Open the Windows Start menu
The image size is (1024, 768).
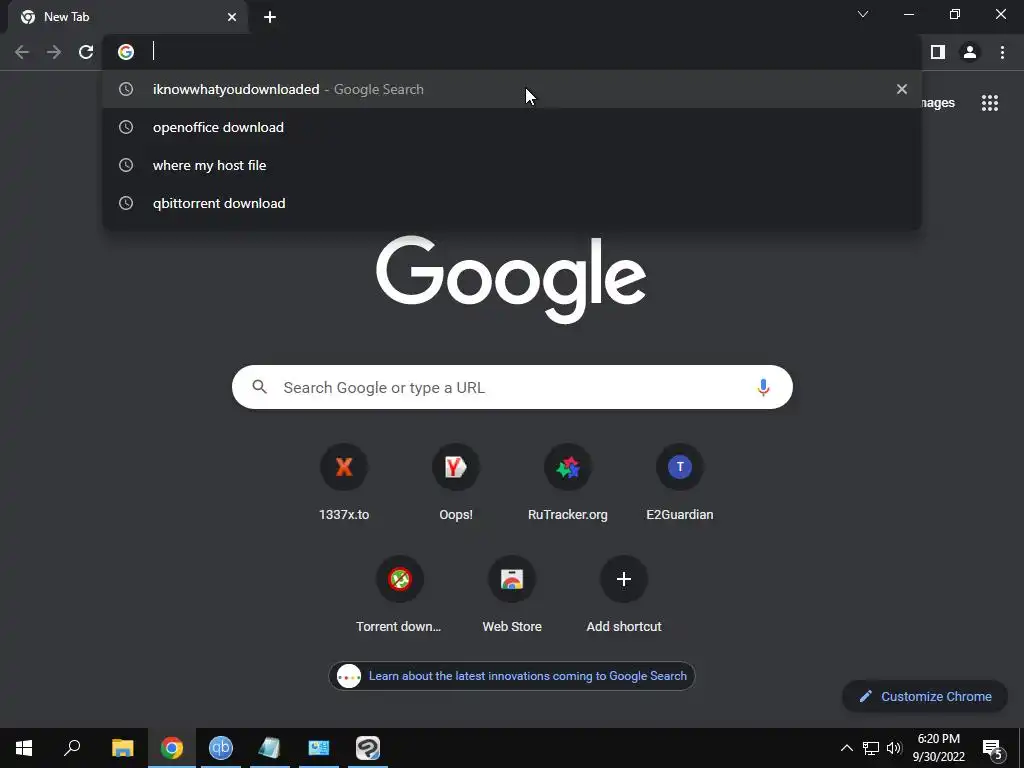pos(24,748)
